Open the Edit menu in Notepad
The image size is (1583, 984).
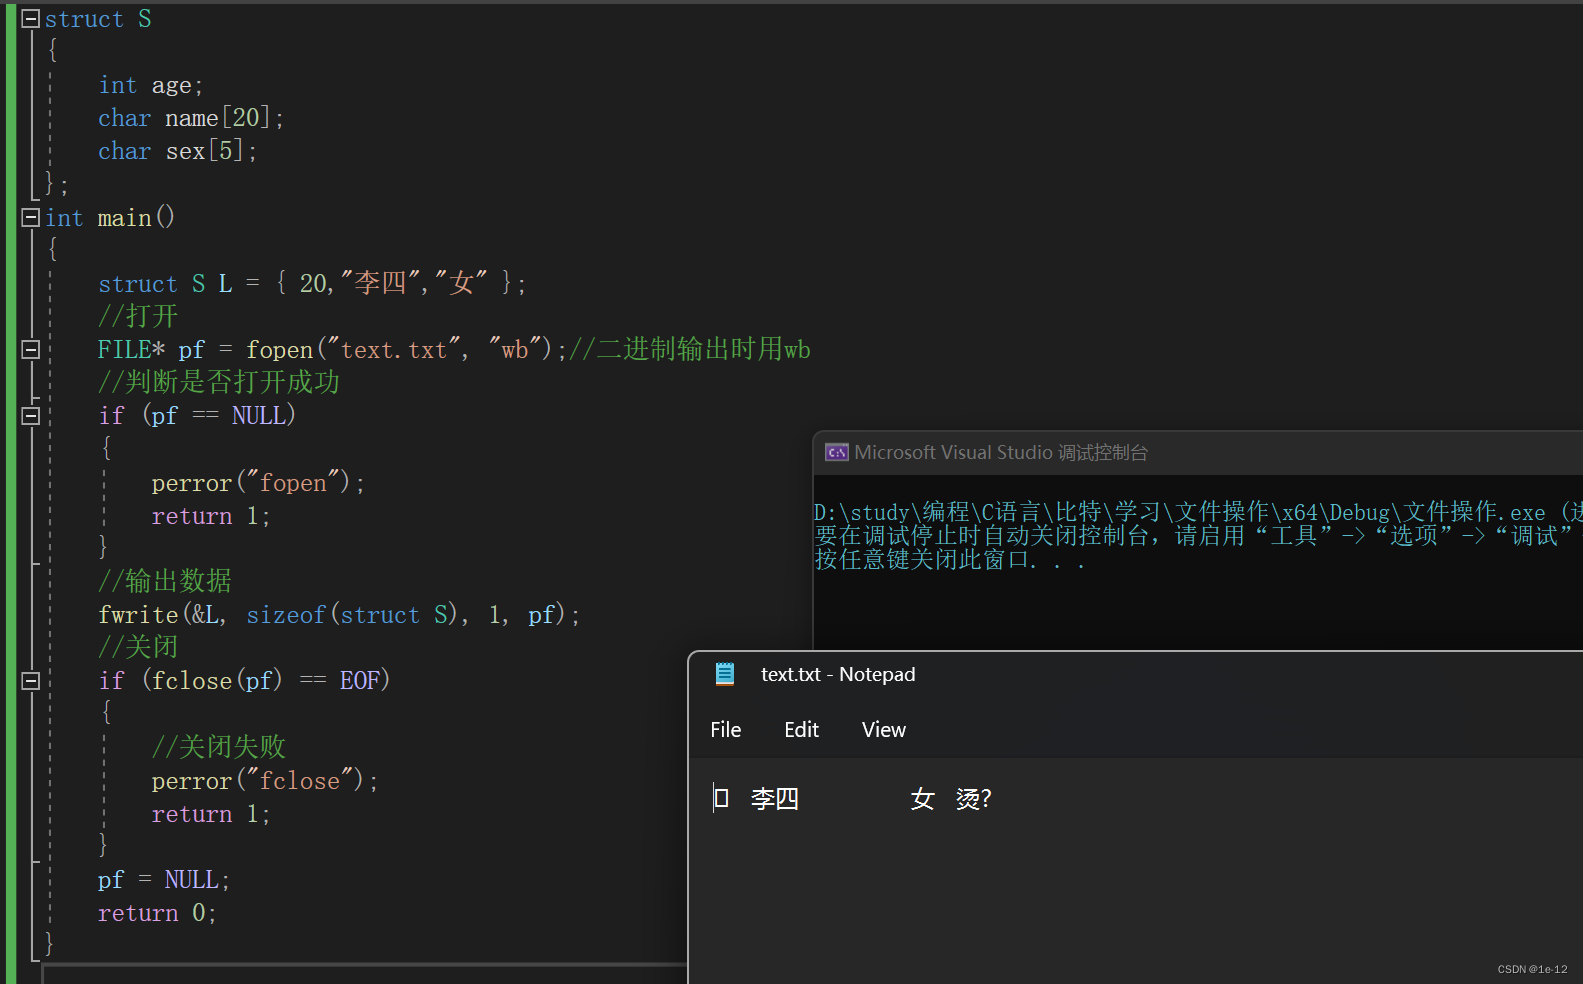pyautogui.click(x=801, y=730)
